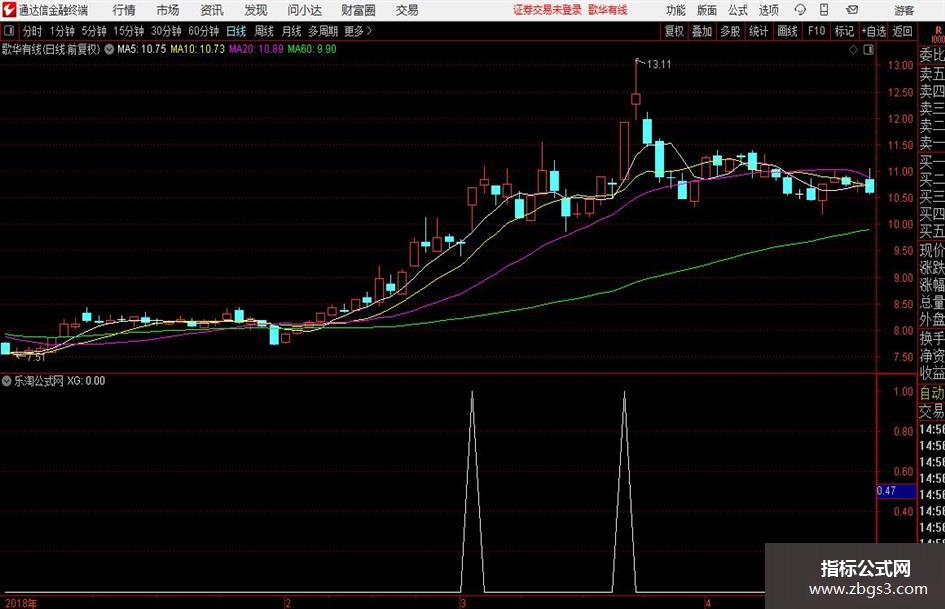945x609 pixels.
Task: Select the 日线 daily period tab
Action: tap(236, 31)
